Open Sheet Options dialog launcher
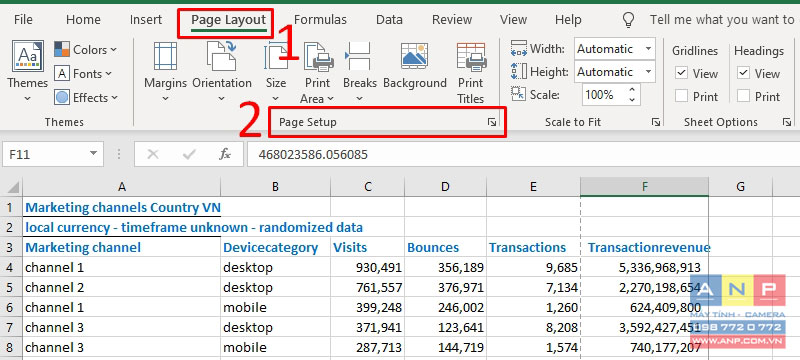The height and width of the screenshot is (360, 800). pyautogui.click(x=788, y=122)
